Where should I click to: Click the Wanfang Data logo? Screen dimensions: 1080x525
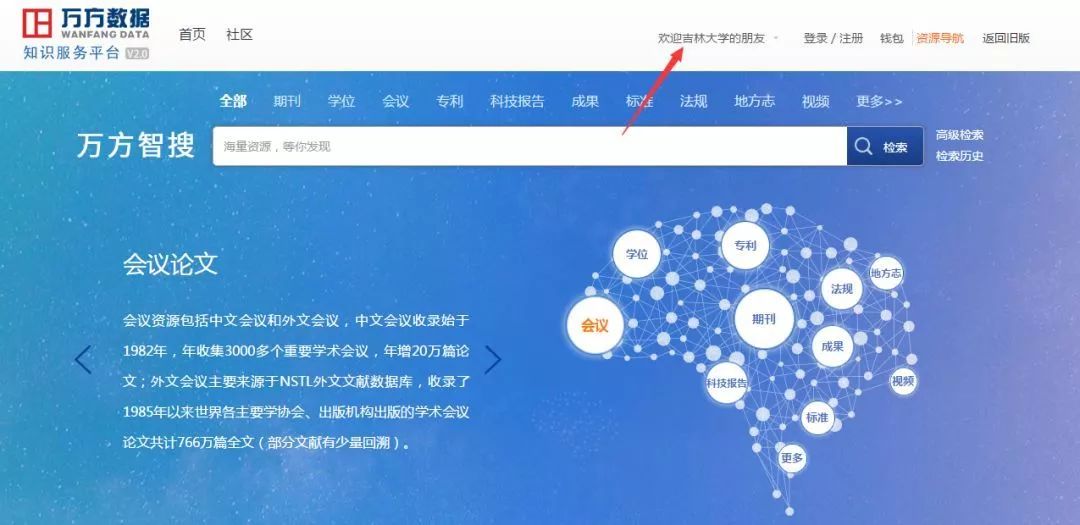[86, 33]
